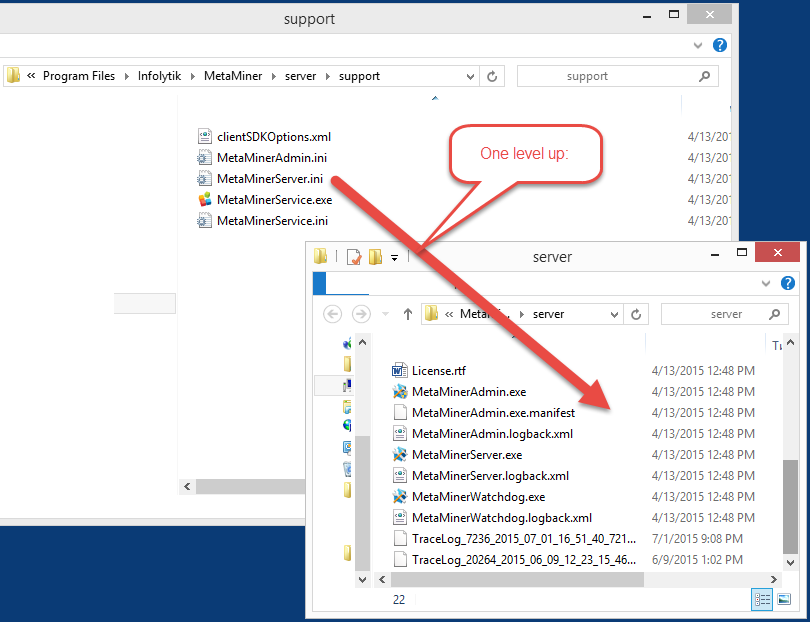The height and width of the screenshot is (622, 810).
Task: Switch to Large icons view in server window
Action: (784, 599)
